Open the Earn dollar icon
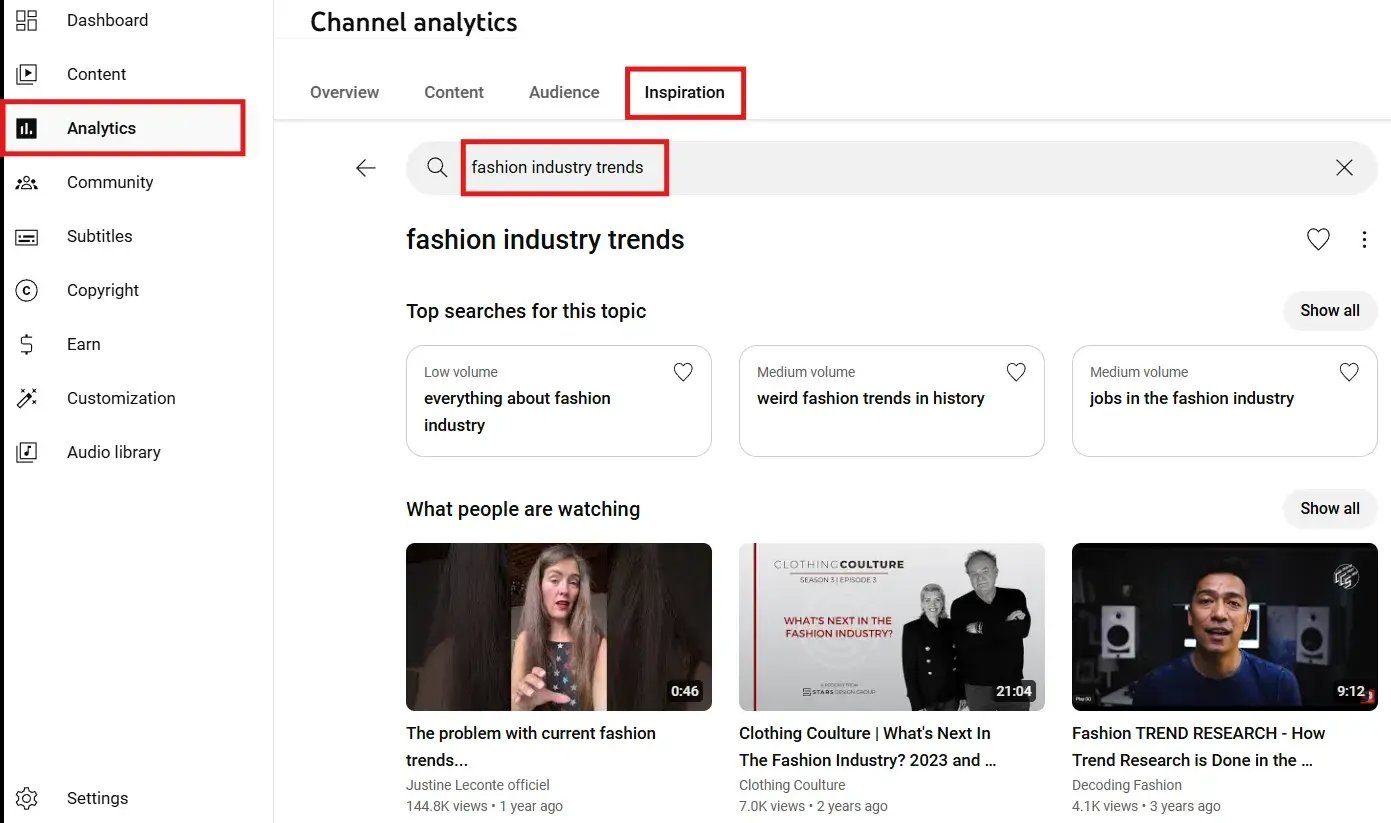 click(27, 345)
